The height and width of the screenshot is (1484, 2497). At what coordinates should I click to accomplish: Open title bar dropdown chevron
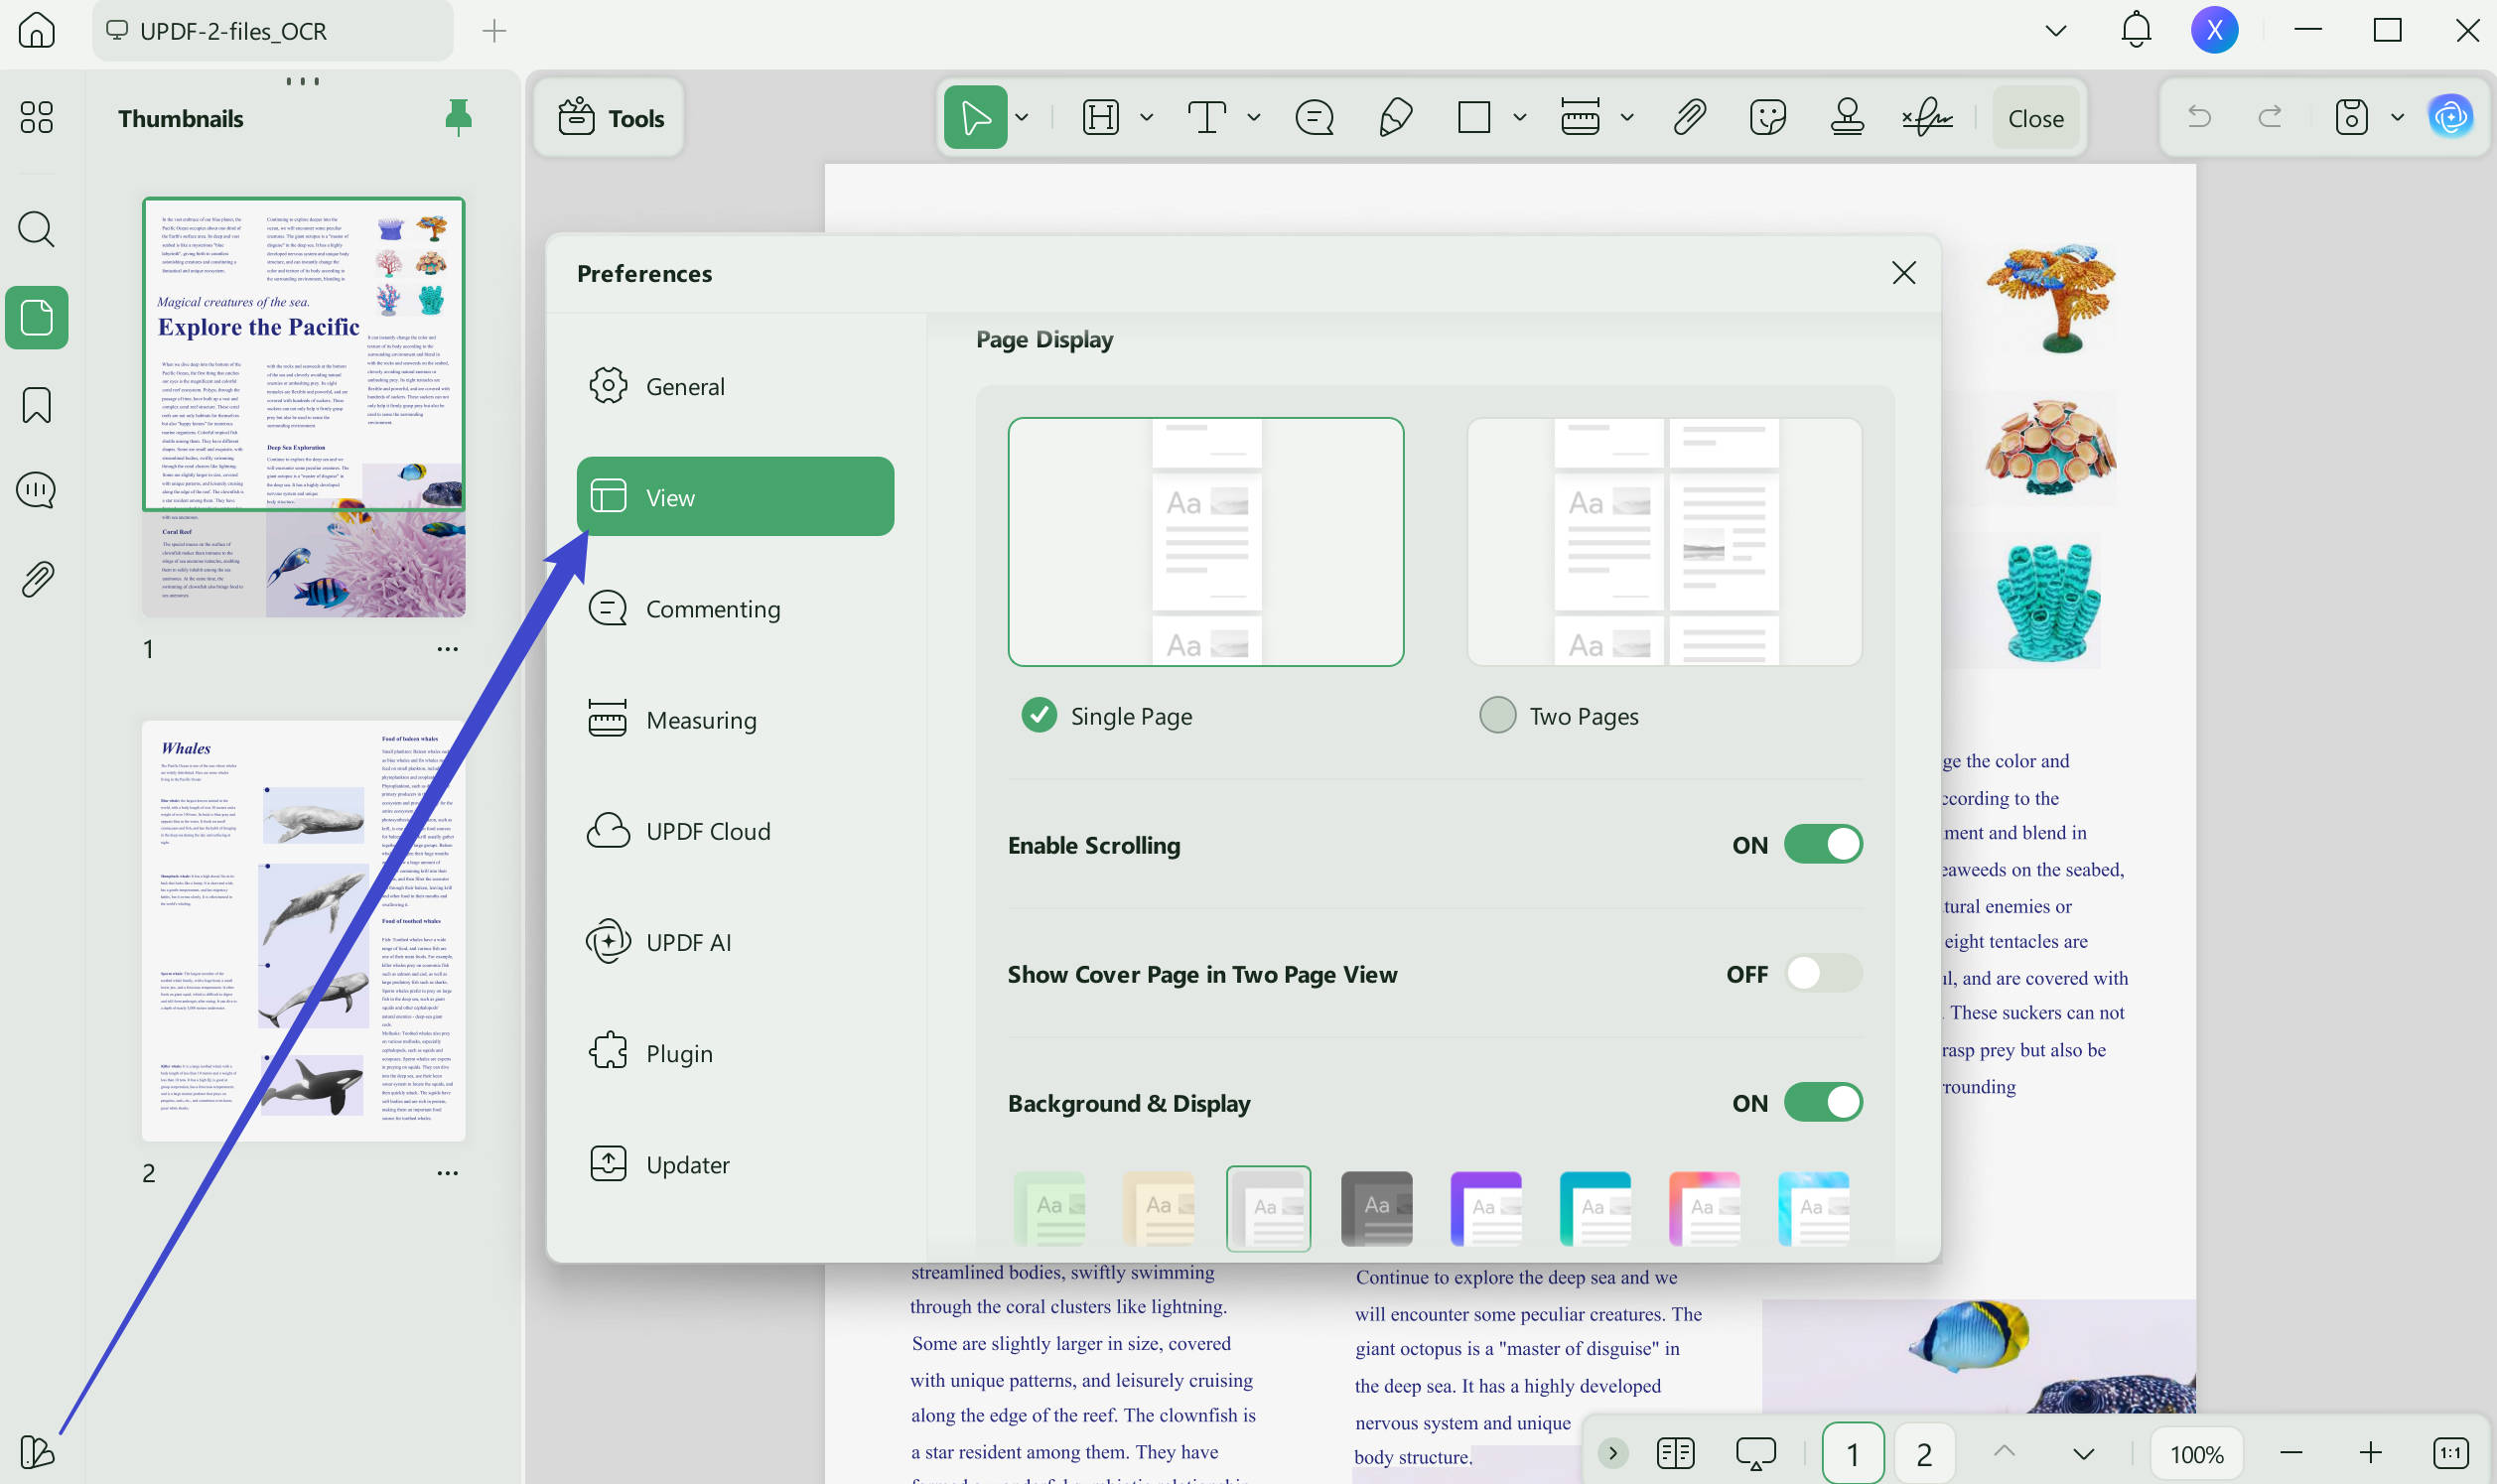(x=2056, y=31)
